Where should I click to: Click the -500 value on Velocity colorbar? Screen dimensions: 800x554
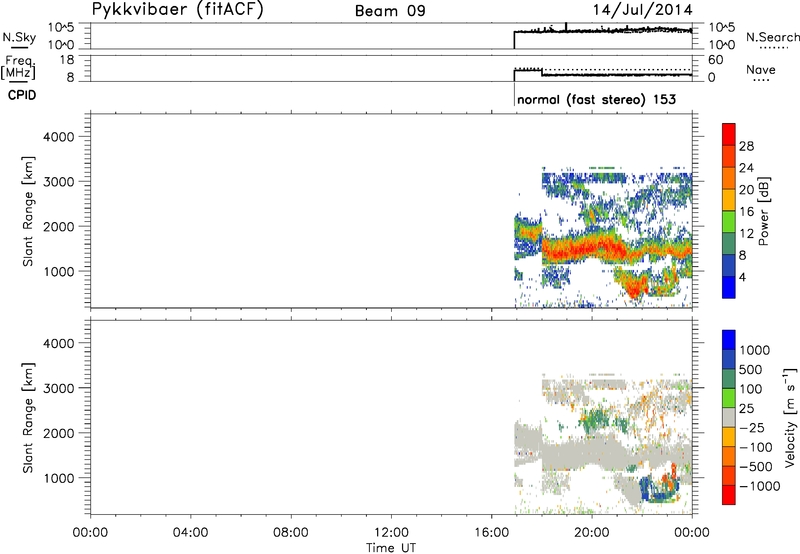pyautogui.click(x=756, y=466)
